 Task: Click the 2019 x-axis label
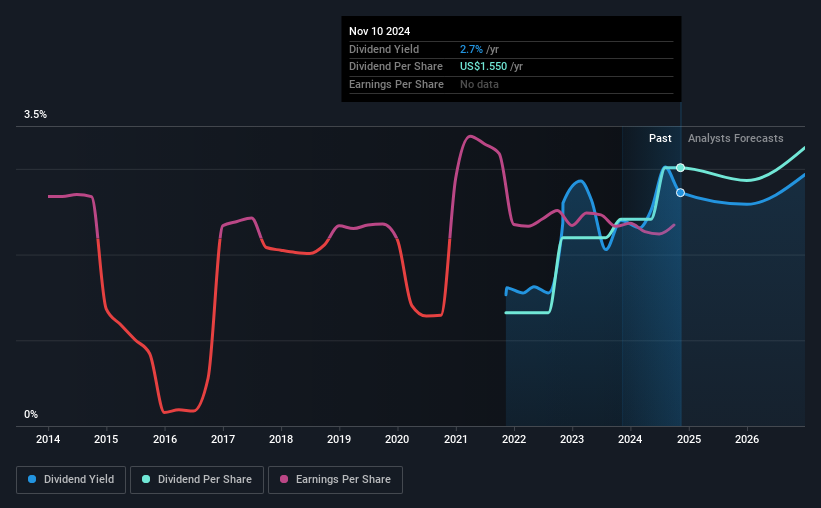(339, 439)
